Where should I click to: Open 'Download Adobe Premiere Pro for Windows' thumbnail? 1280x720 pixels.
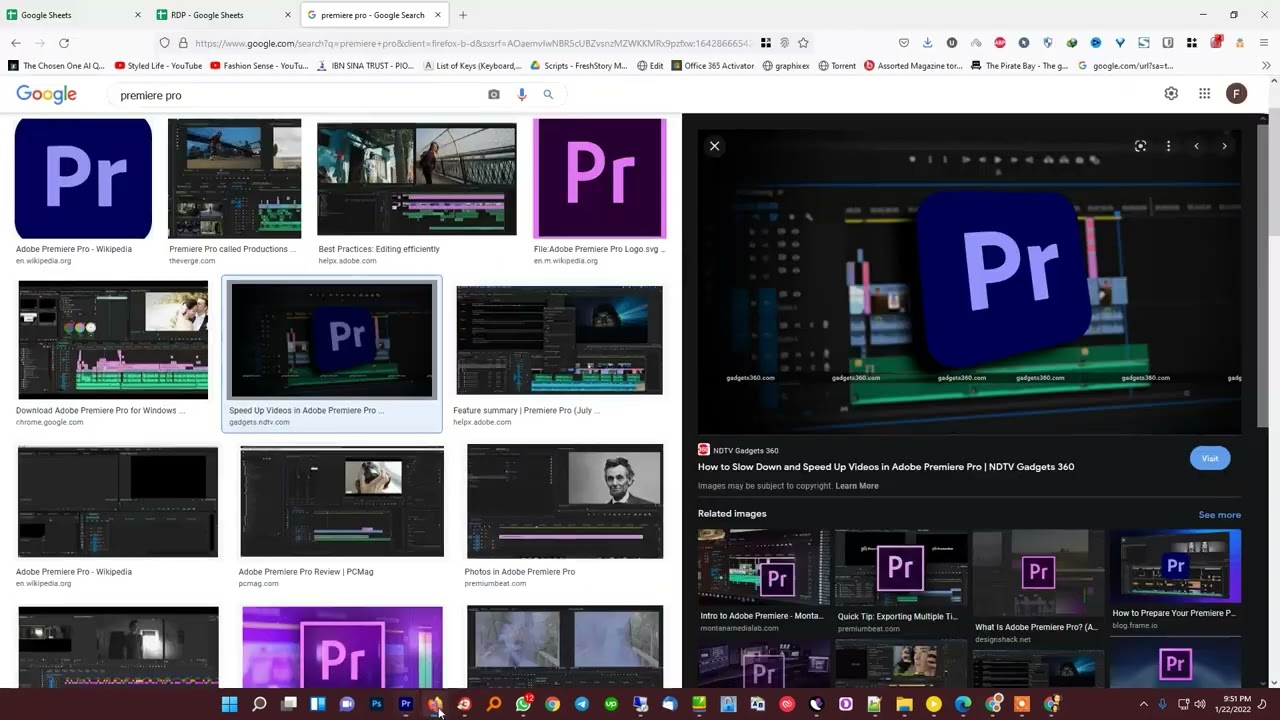113,340
